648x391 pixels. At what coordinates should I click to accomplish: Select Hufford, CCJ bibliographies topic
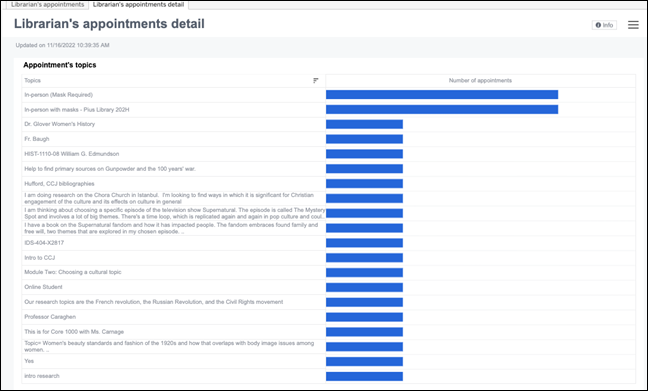tap(59, 184)
